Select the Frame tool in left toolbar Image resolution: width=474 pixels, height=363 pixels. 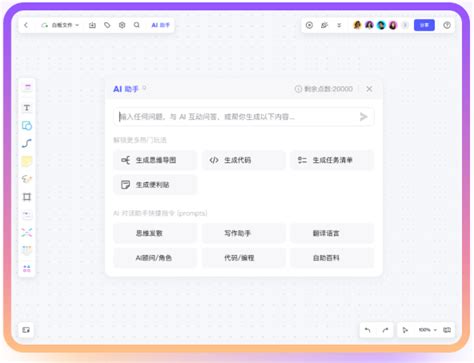pyautogui.click(x=27, y=197)
